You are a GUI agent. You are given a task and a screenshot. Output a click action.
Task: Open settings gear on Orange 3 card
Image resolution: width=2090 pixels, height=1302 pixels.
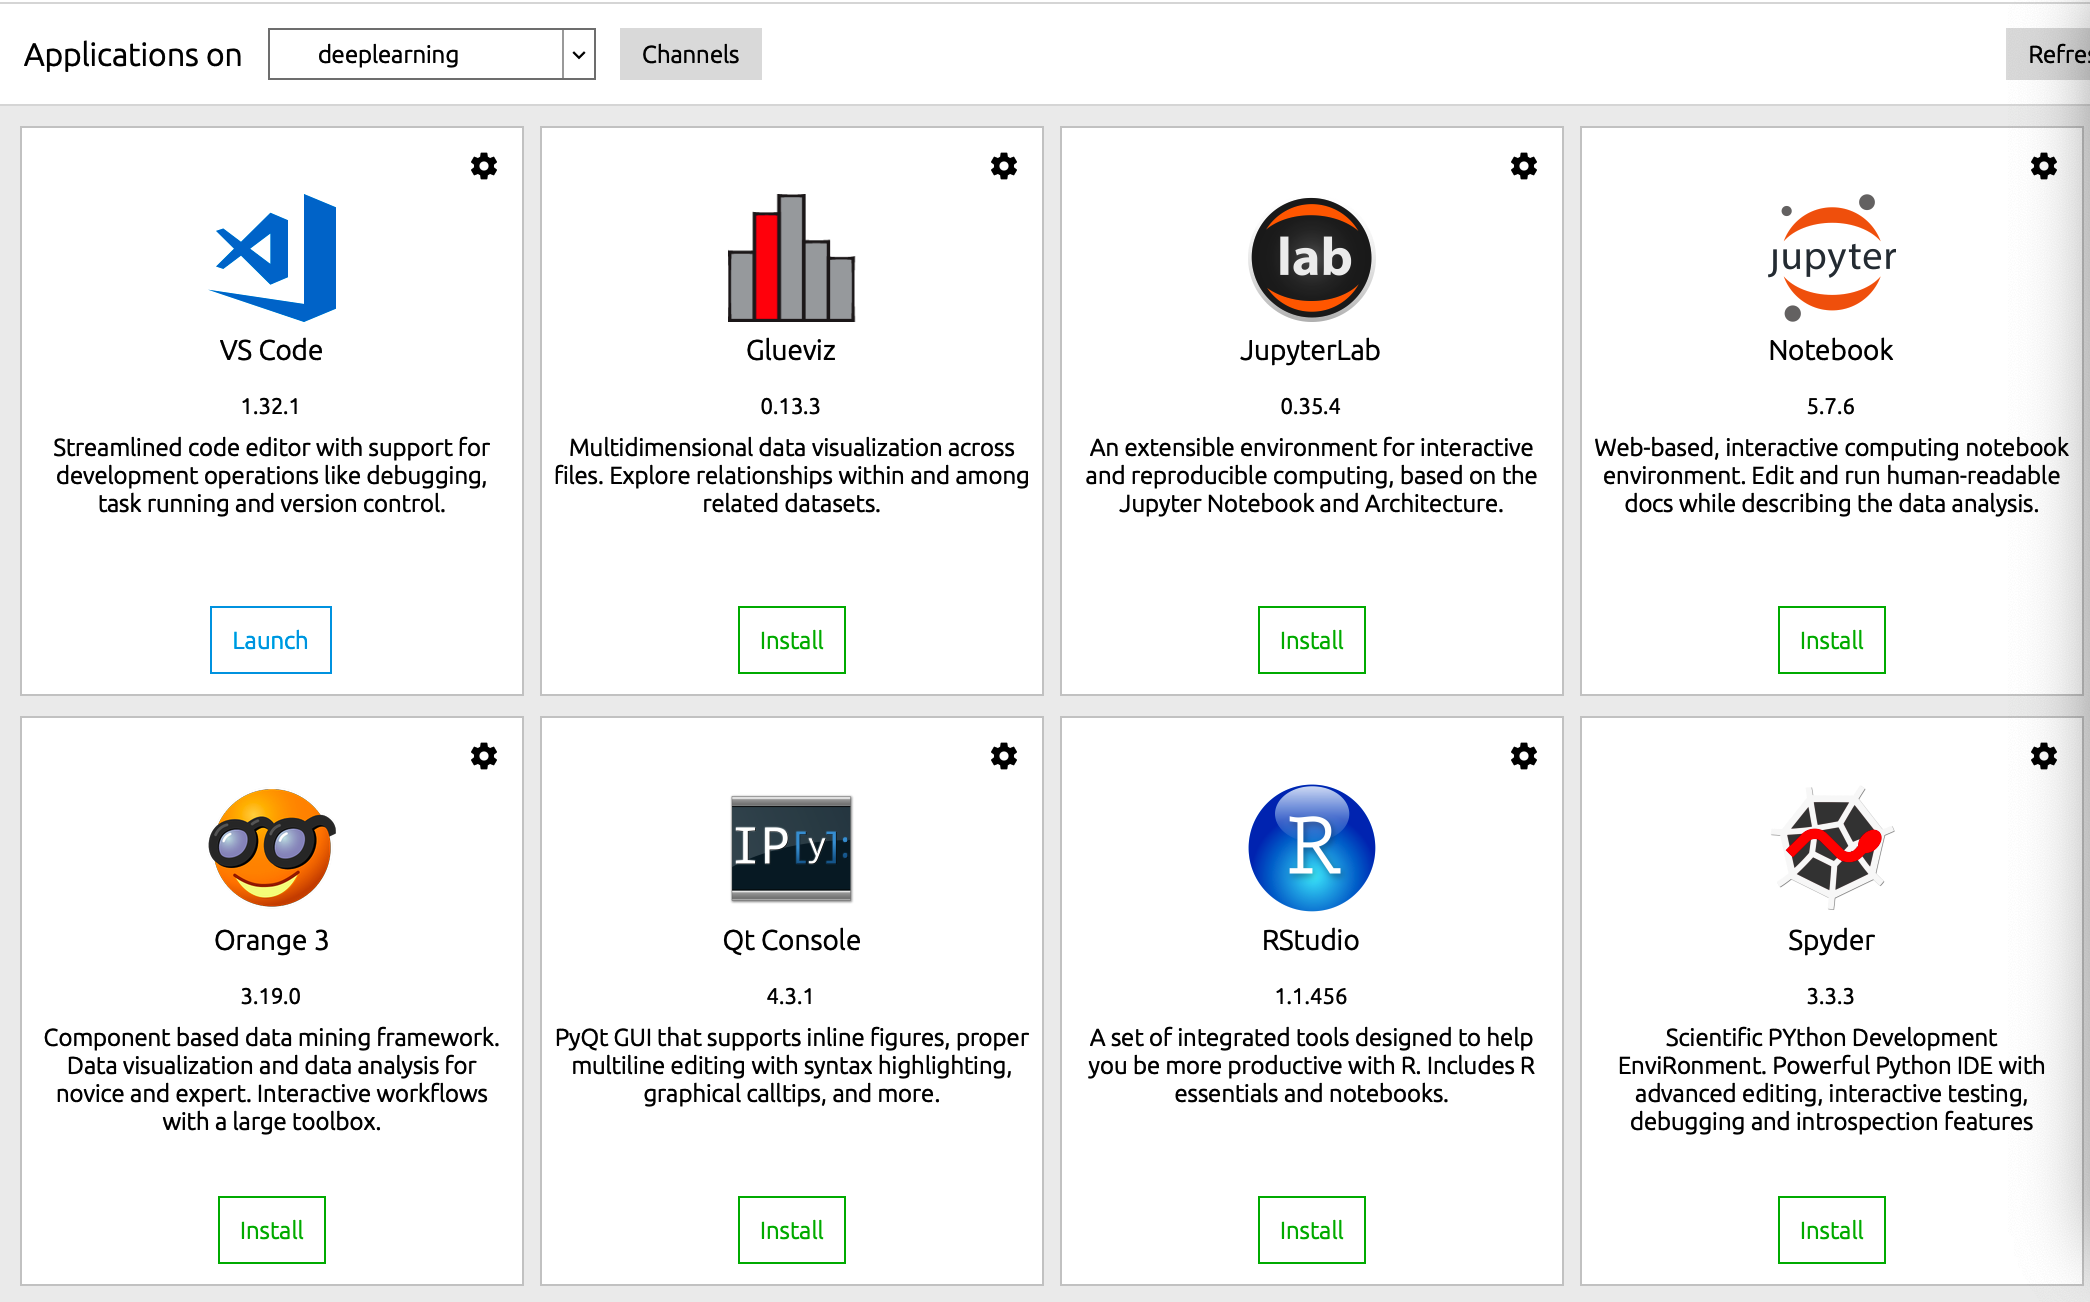click(484, 756)
